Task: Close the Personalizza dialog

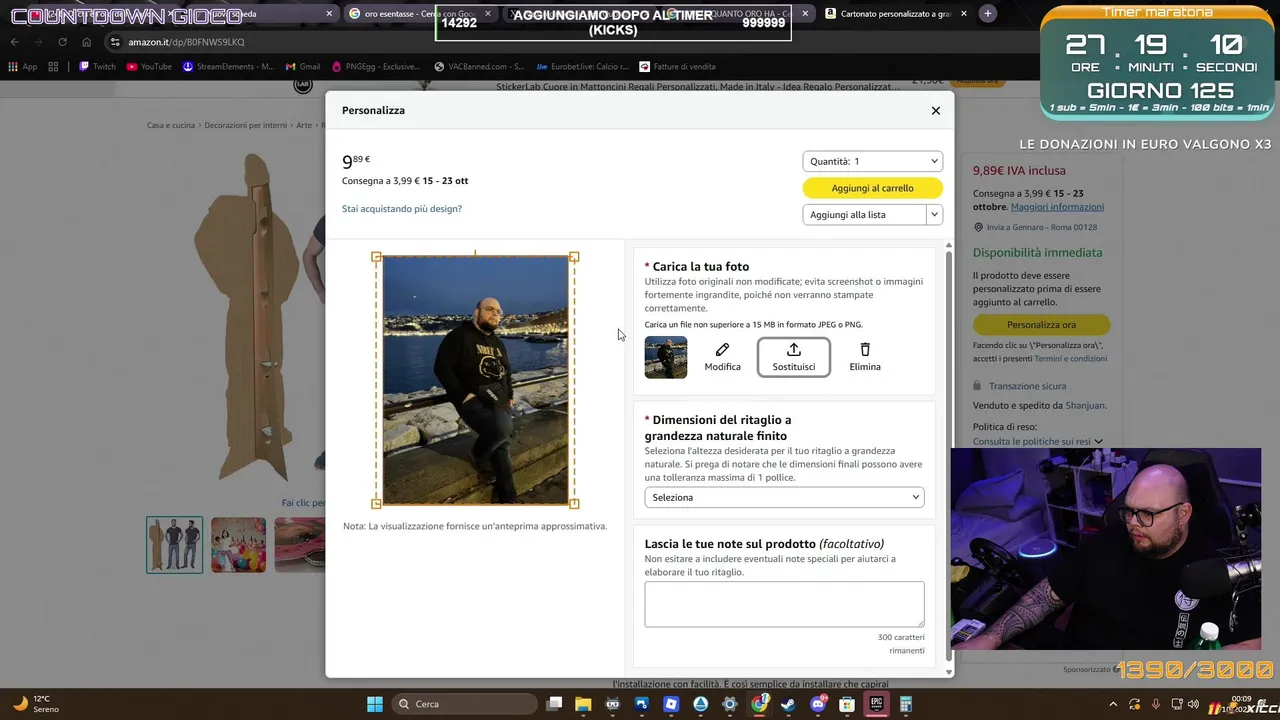Action: coord(936,111)
